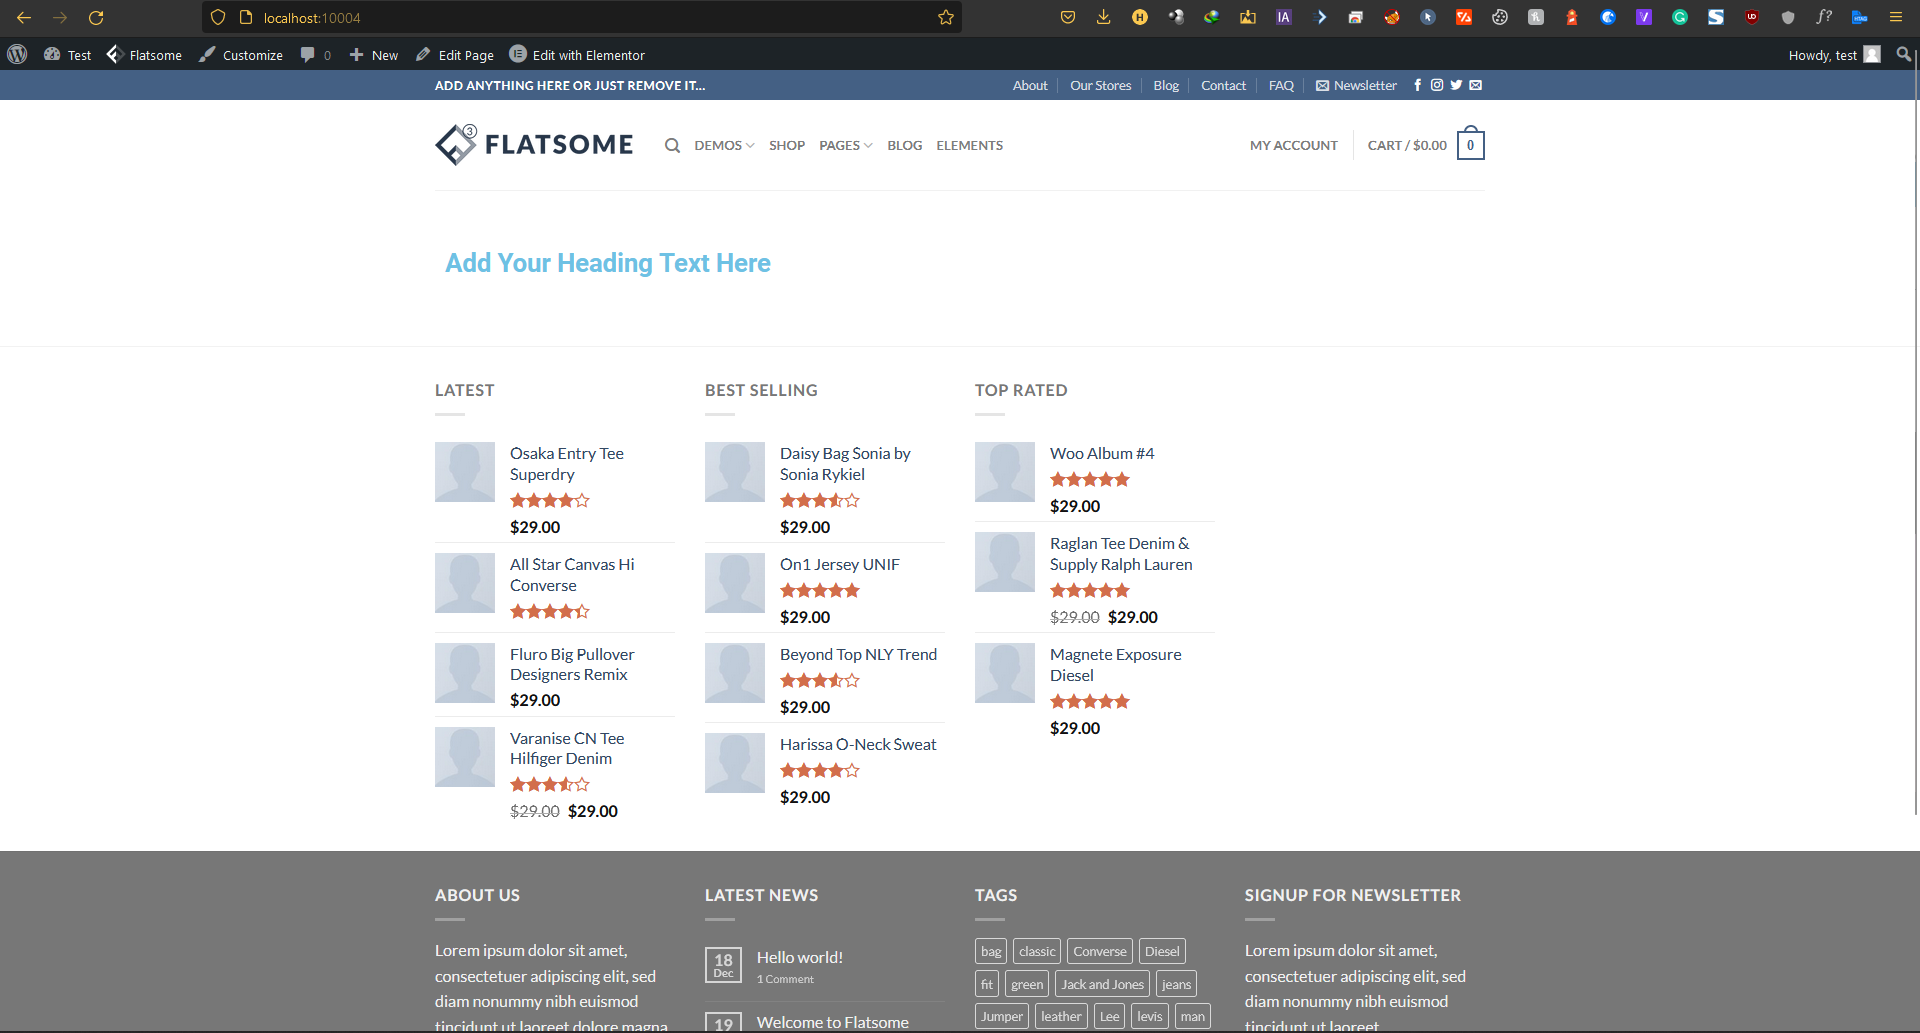Click the browser address bar

pos(590,18)
